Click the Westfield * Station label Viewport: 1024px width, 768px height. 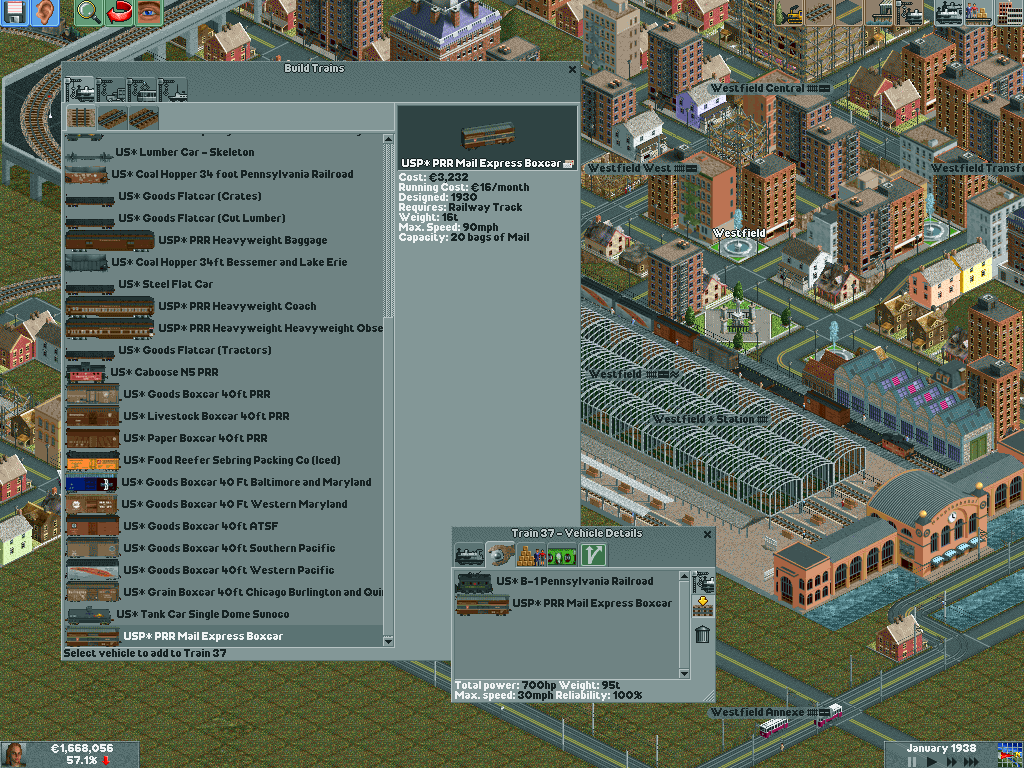click(711, 419)
